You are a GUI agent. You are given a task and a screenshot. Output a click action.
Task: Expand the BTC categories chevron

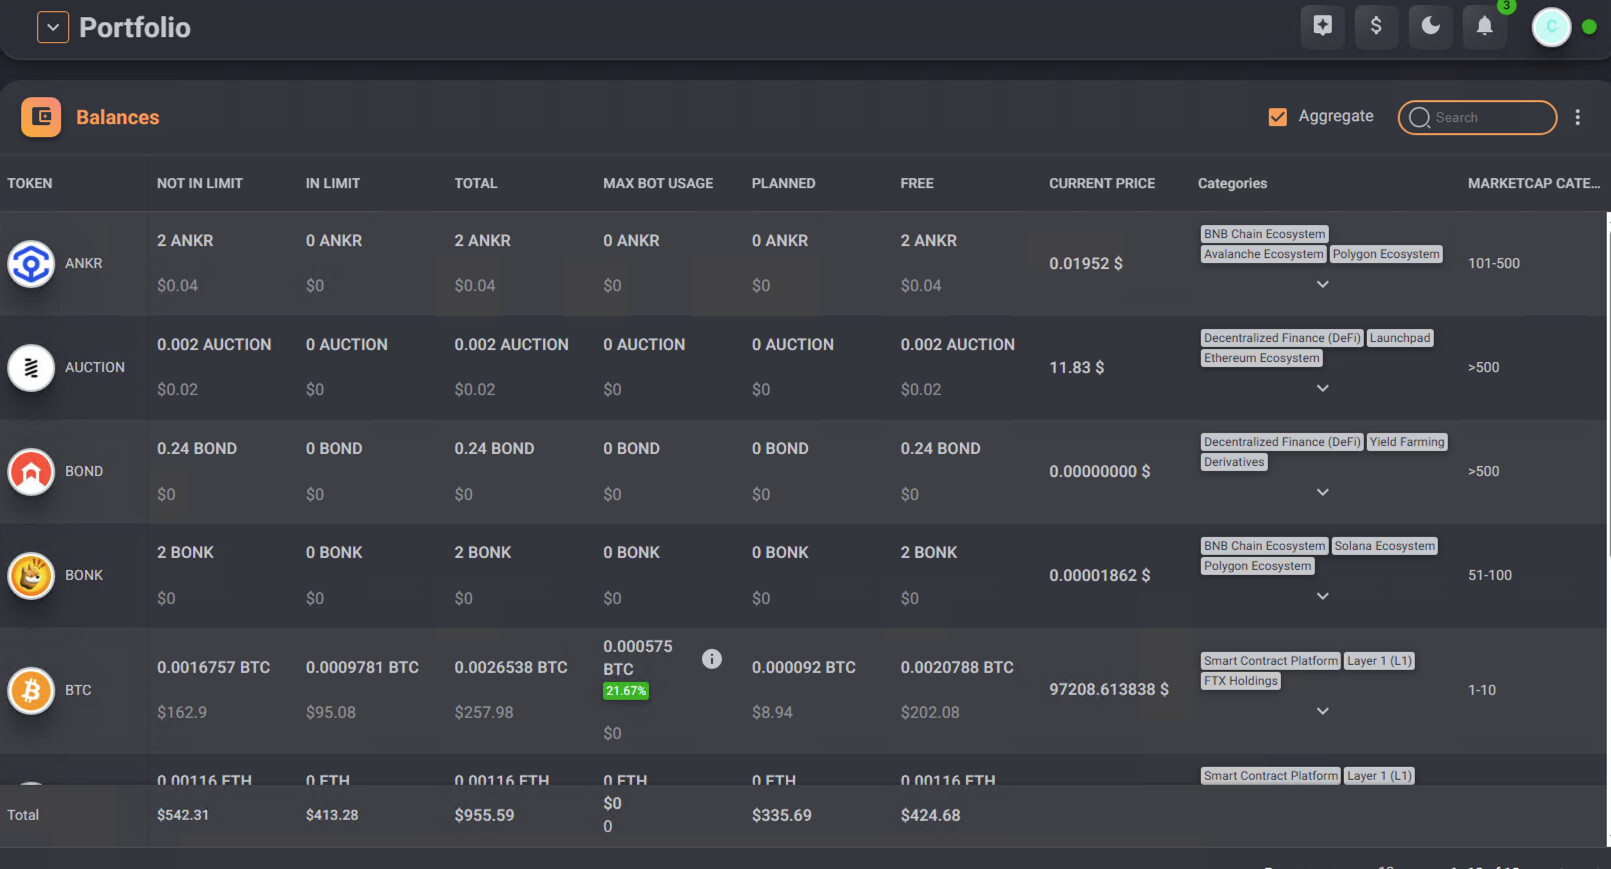(x=1322, y=711)
